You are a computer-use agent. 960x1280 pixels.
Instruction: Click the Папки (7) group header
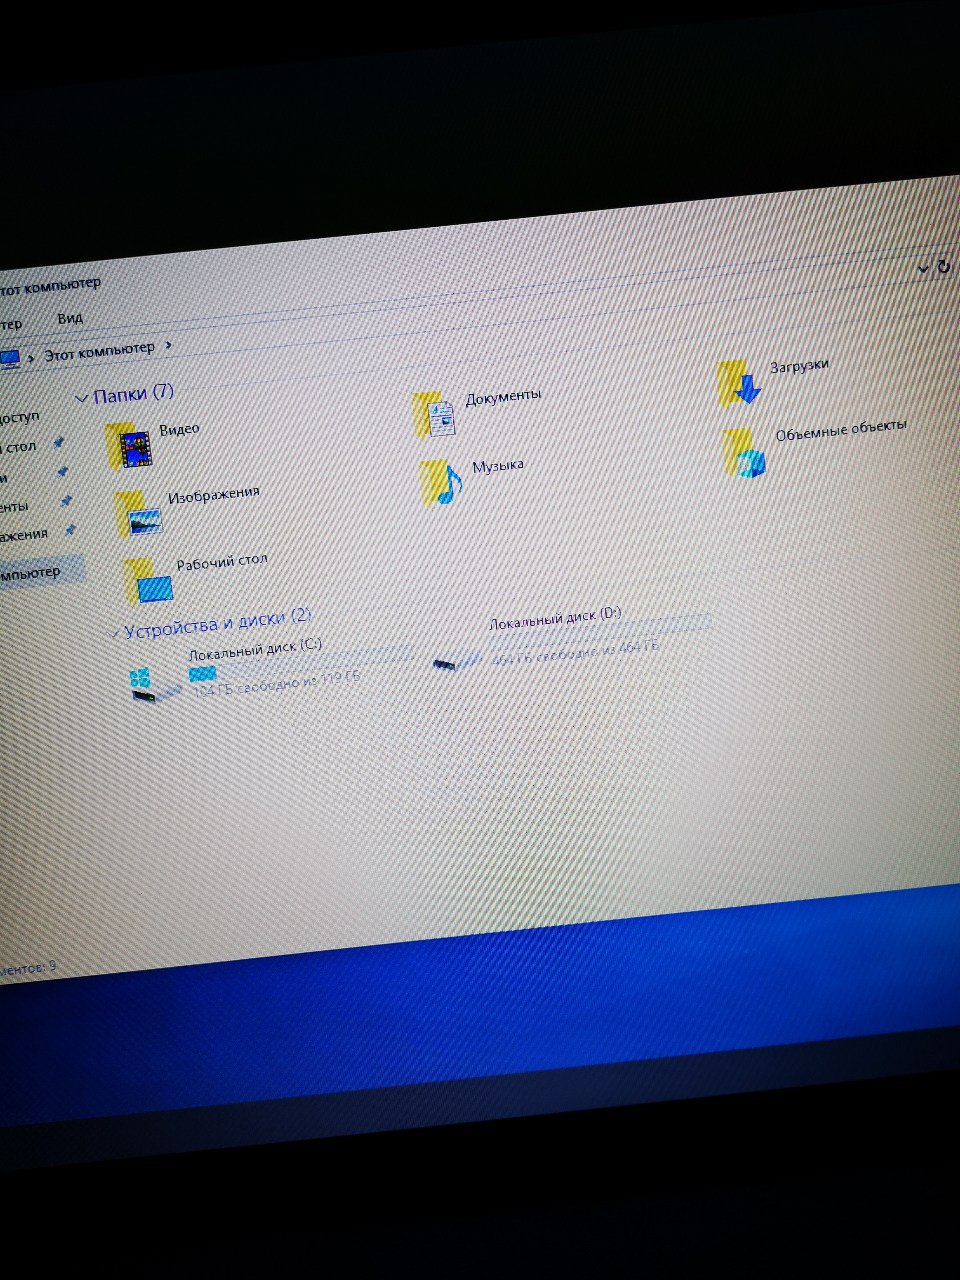(133, 394)
